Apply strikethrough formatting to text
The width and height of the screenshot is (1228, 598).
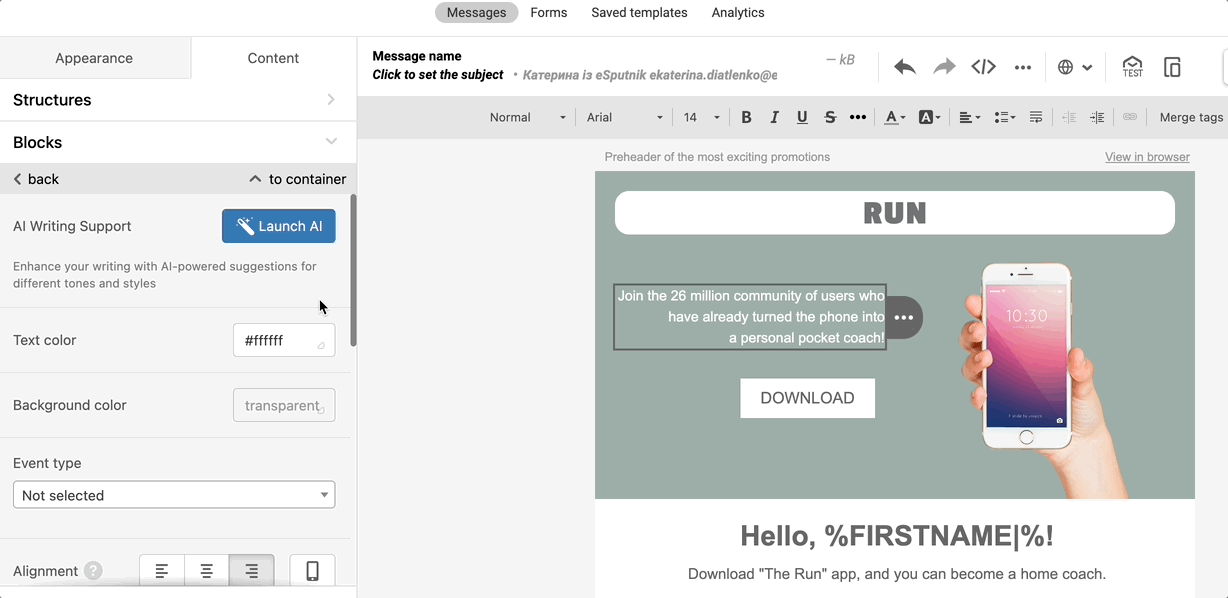pos(830,117)
